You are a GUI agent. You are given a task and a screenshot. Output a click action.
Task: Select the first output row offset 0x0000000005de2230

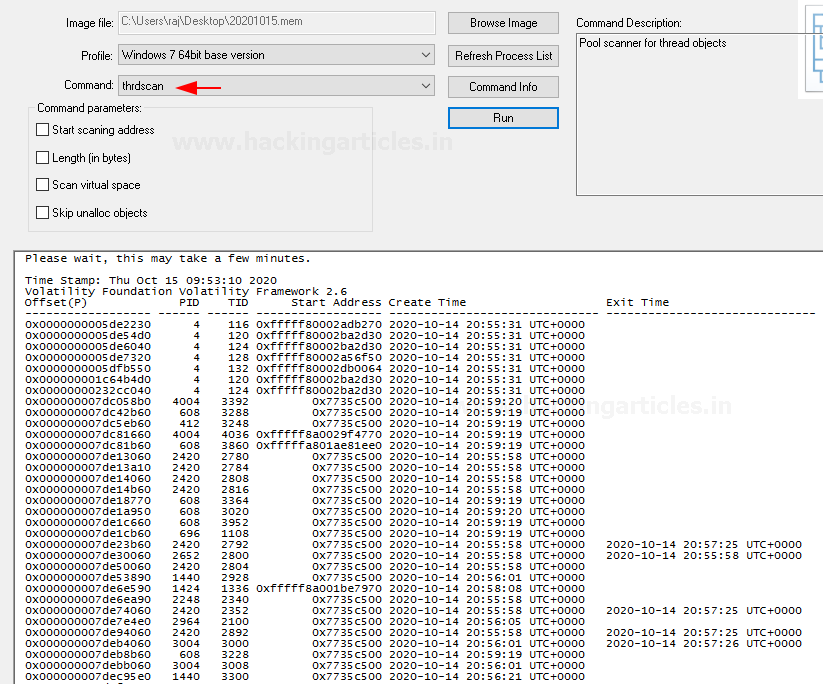pyautogui.click(x=88, y=325)
